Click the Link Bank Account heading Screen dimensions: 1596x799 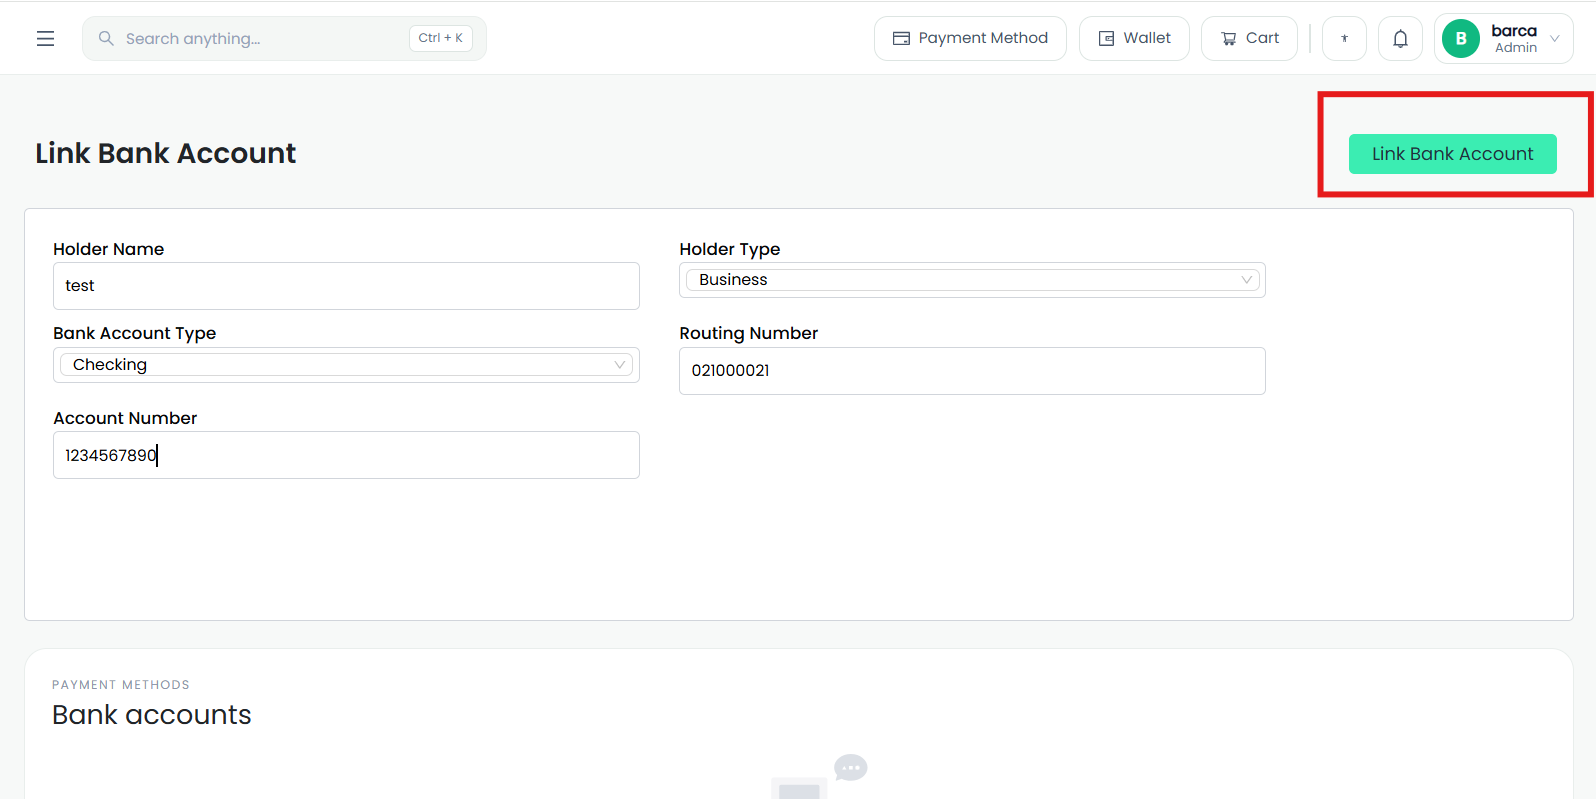click(166, 153)
